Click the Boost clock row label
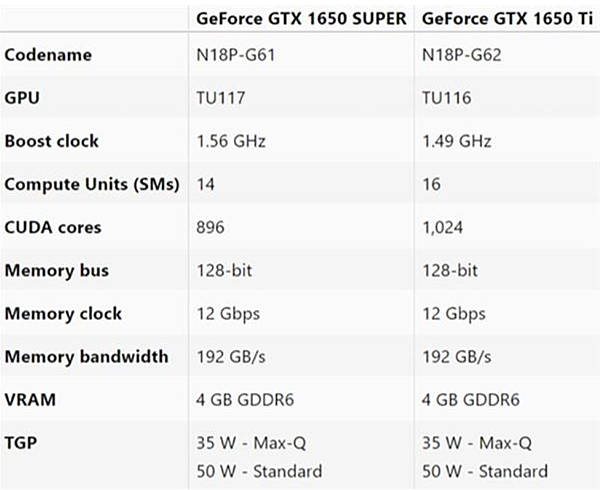This screenshot has width=600, height=490. [x=52, y=141]
